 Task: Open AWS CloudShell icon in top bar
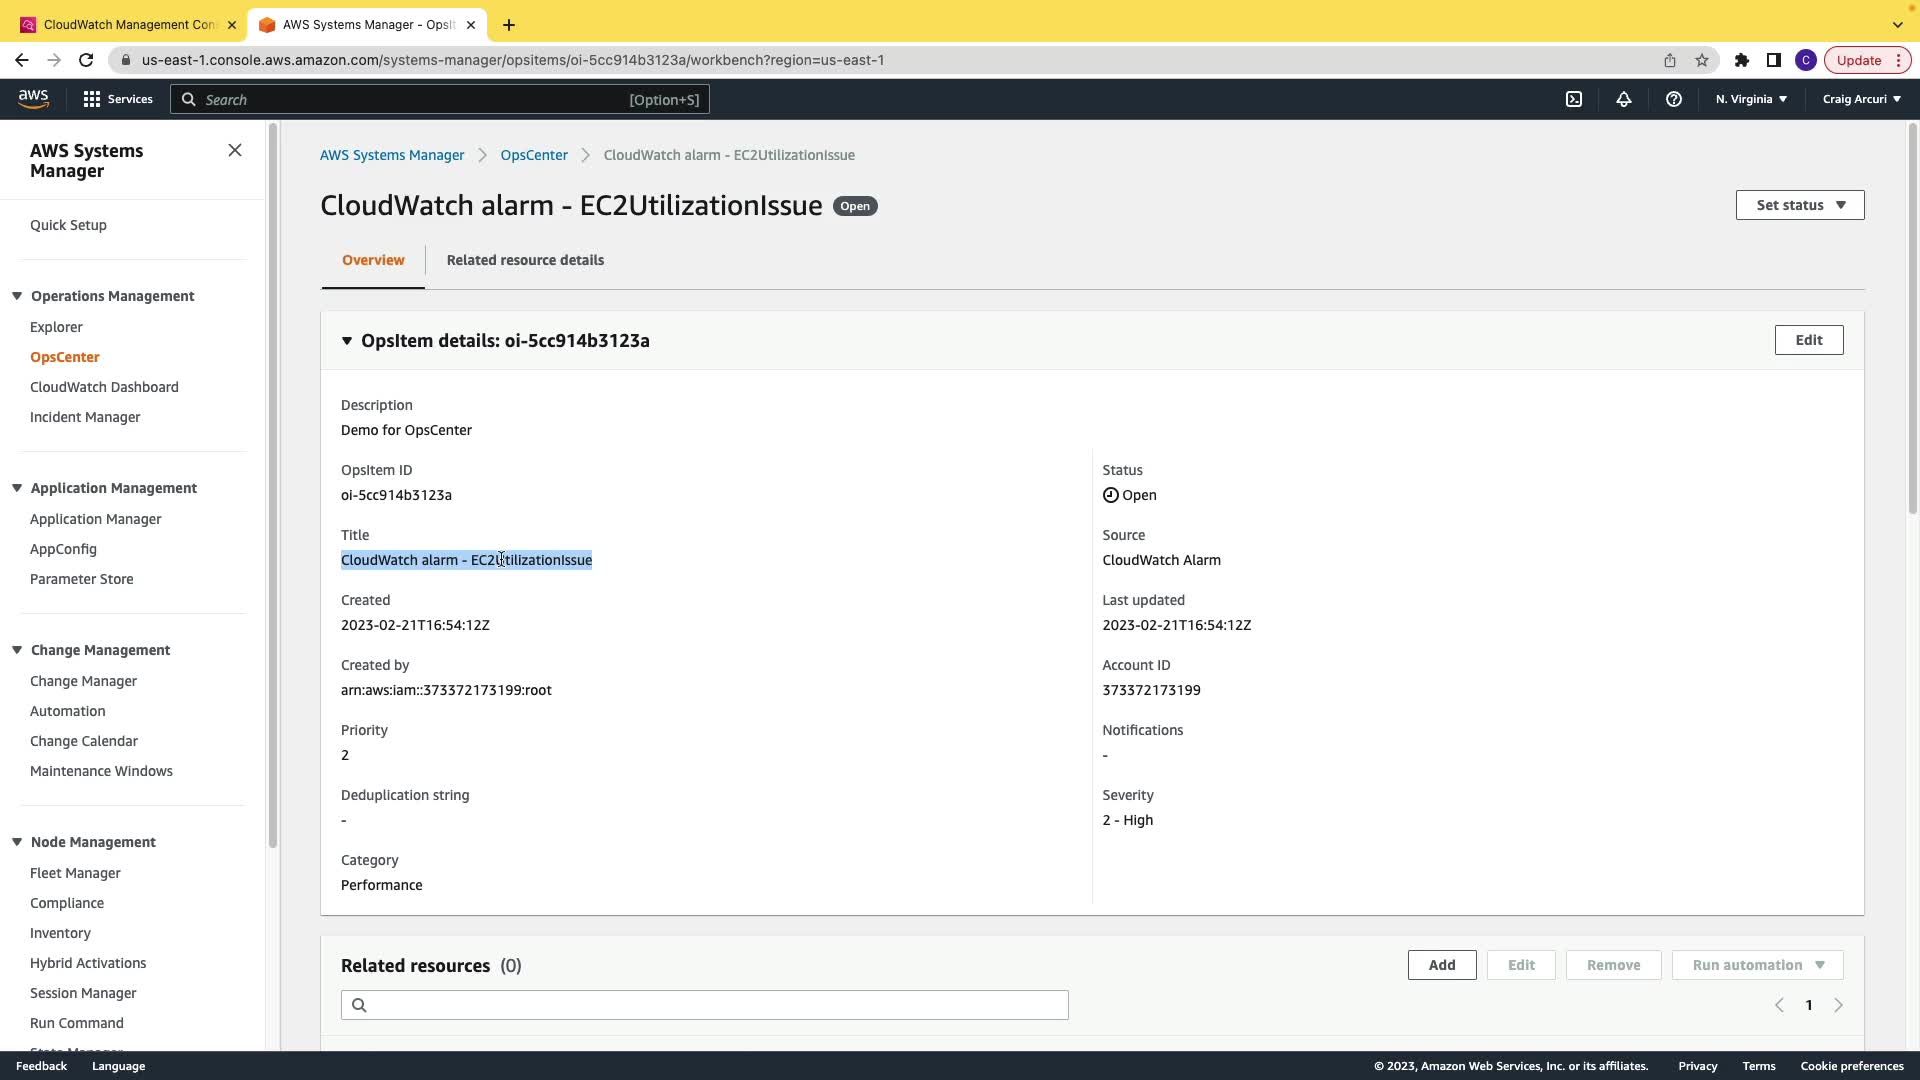coord(1574,99)
